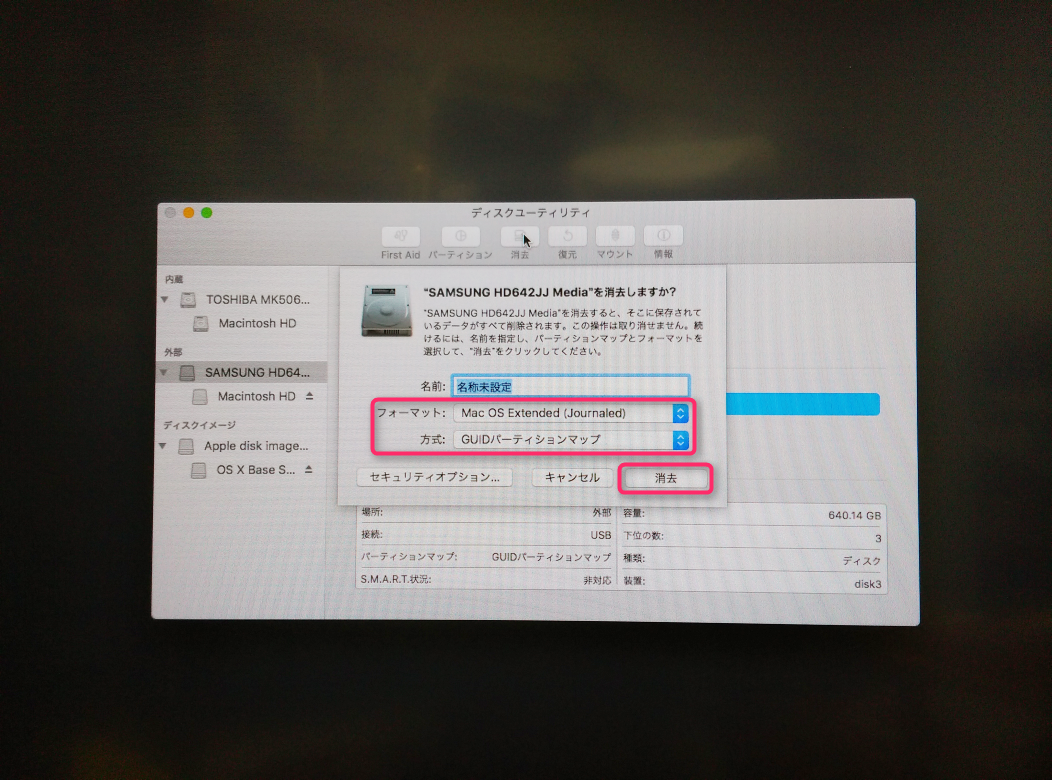
Task: Click the info (情報) toolbar icon
Action: pyautogui.click(x=663, y=237)
